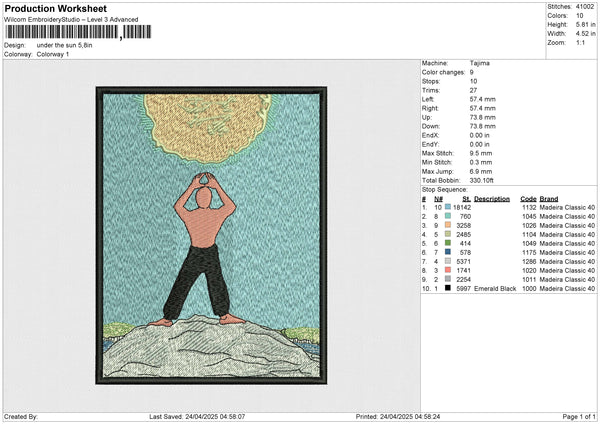Click the Emerald Black description text
The height and width of the screenshot is (424, 600).
(x=495, y=288)
